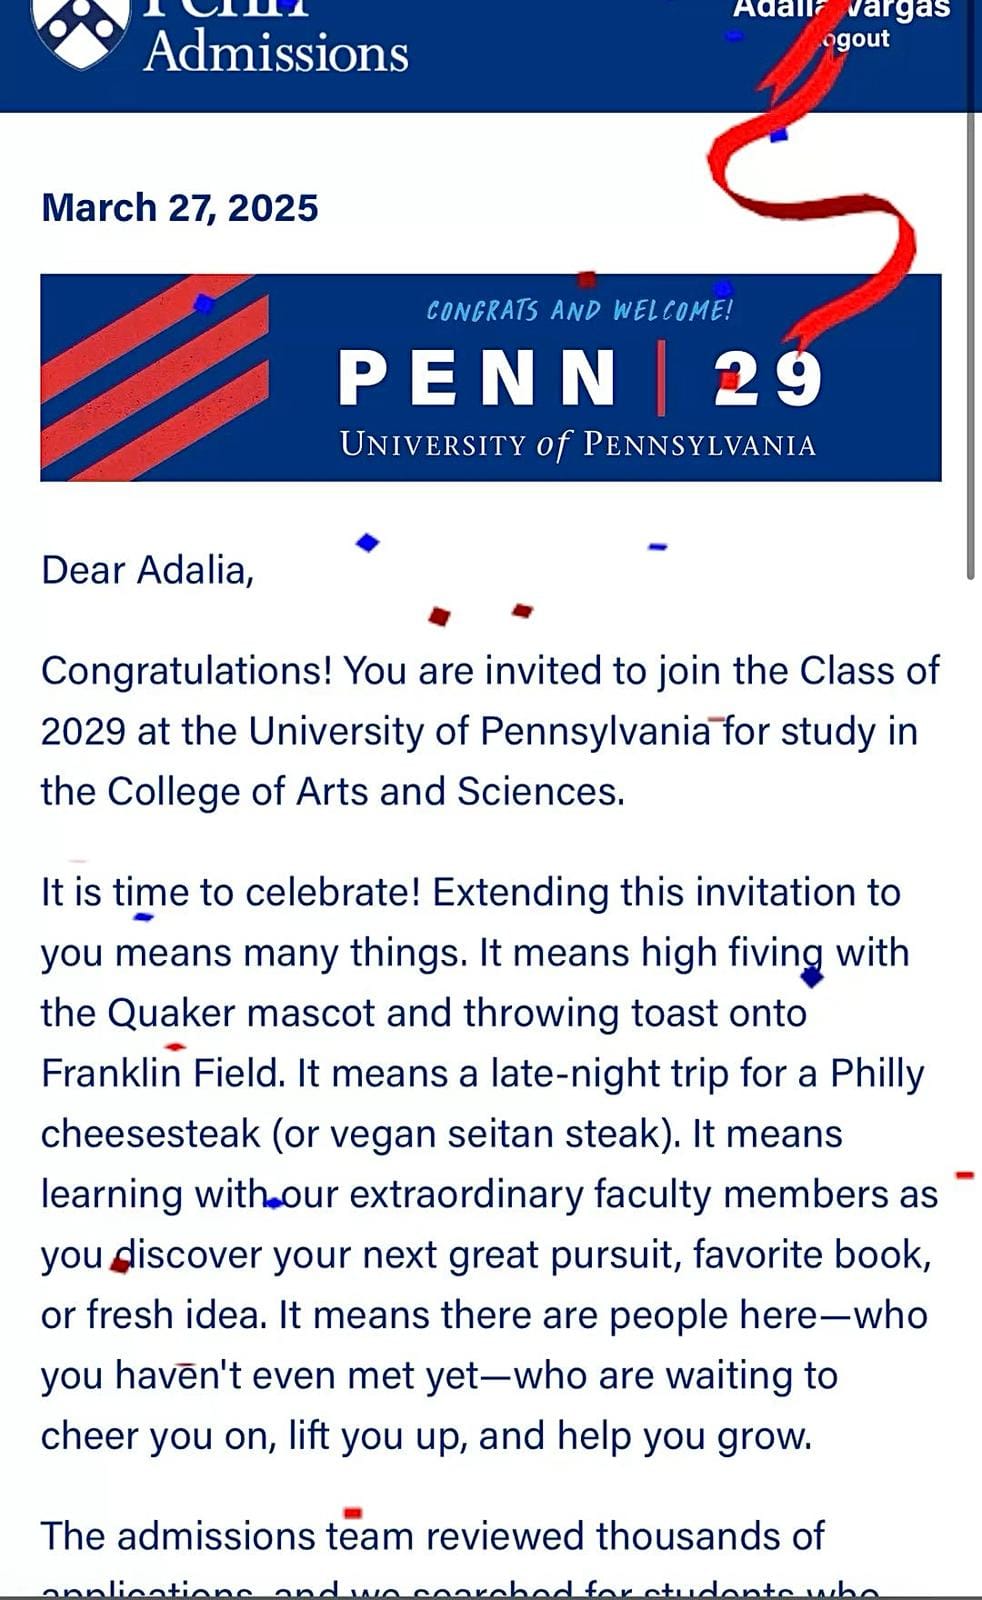Image resolution: width=982 pixels, height=1600 pixels.
Task: Click the 'Franklin Field' text in the letter
Action: (x=163, y=1074)
